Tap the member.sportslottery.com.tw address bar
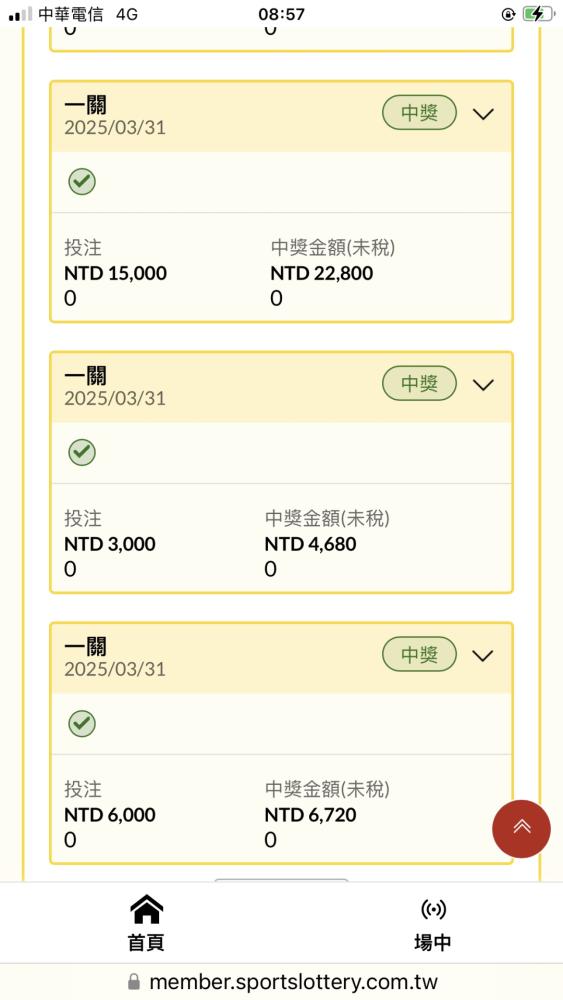Screen dimensions: 563x1000 click(281, 982)
